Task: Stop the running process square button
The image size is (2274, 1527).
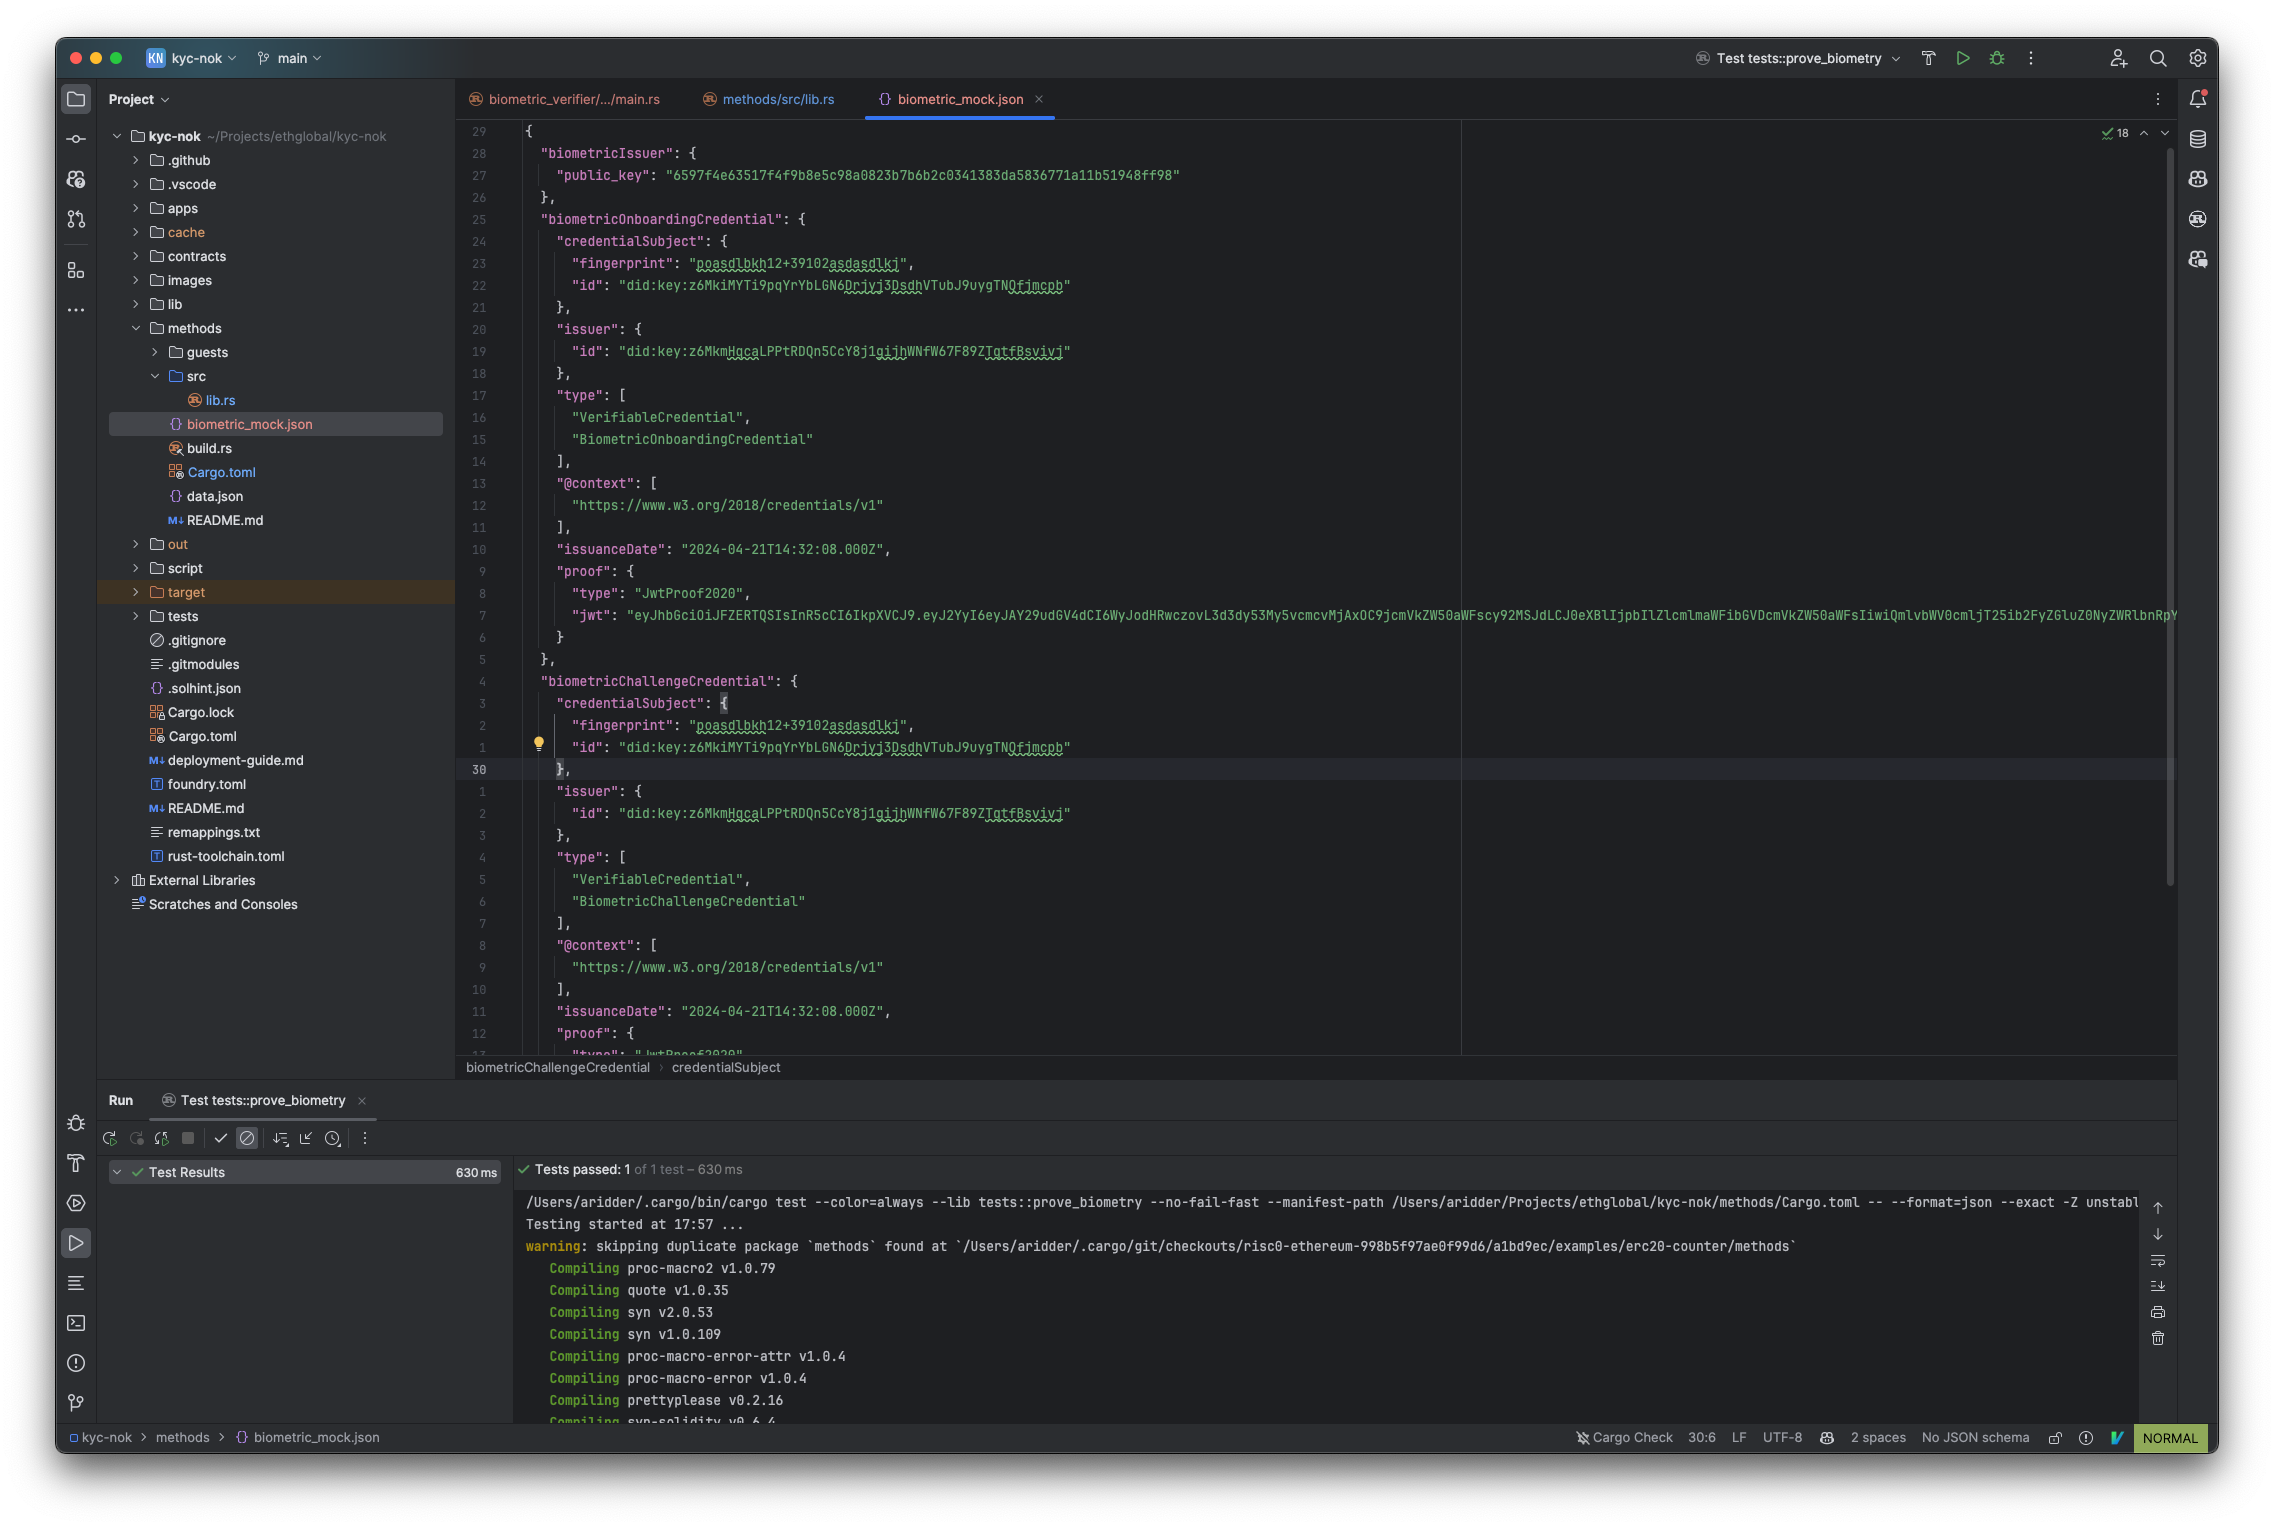Action: [x=188, y=1138]
